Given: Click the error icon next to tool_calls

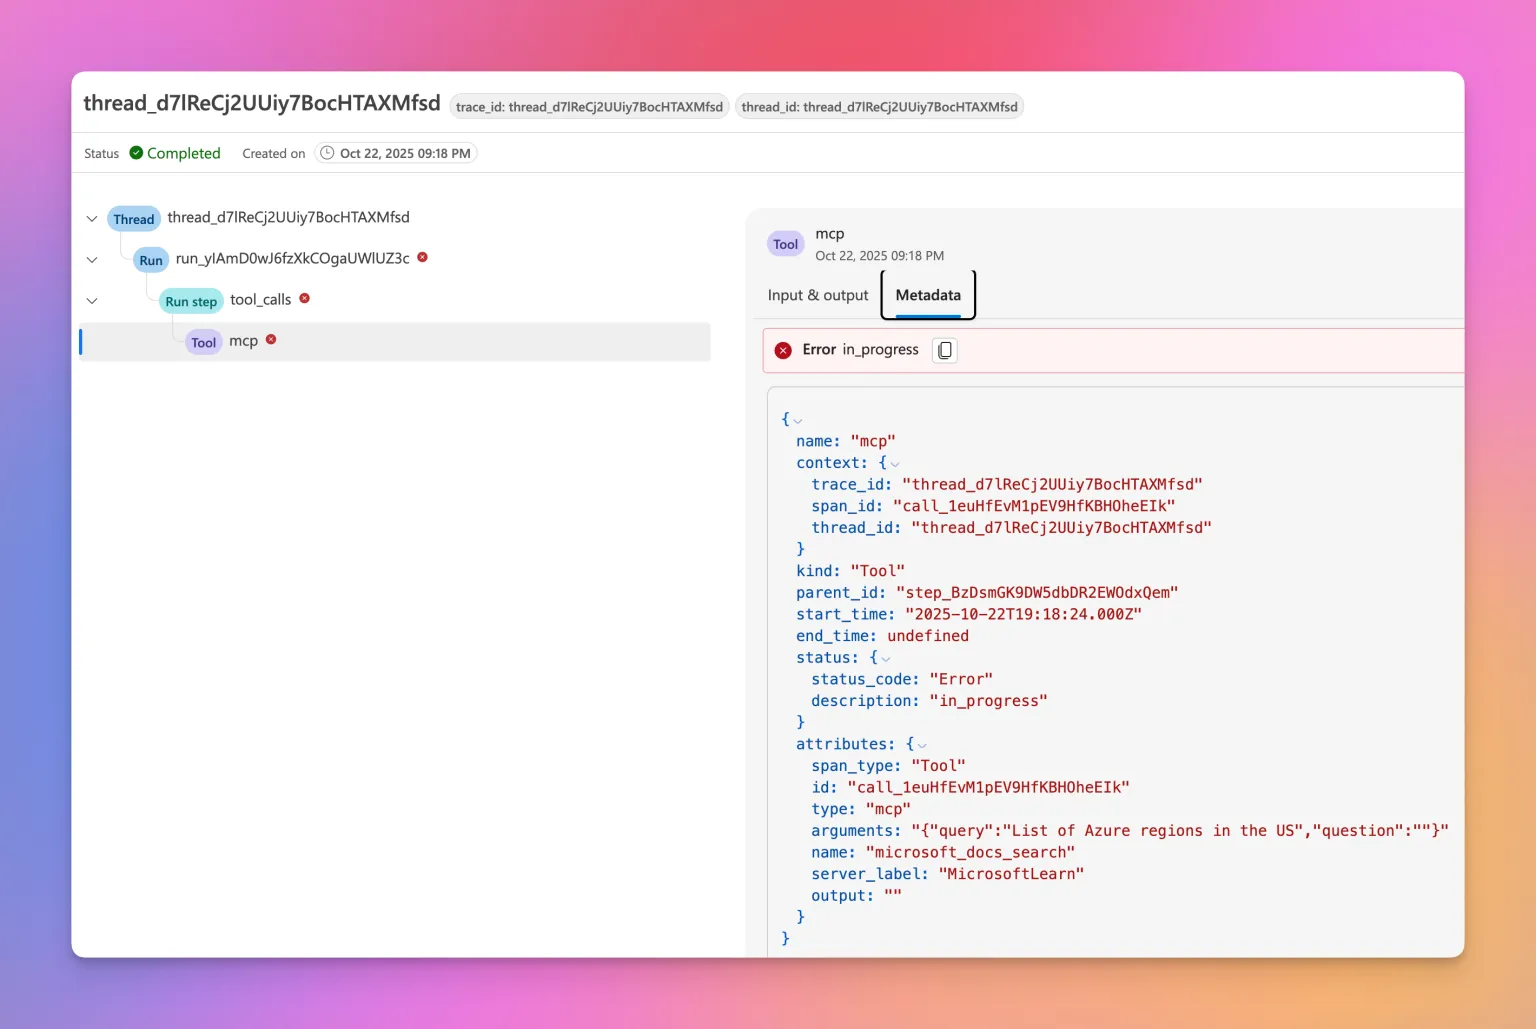Looking at the screenshot, I should coord(305,298).
